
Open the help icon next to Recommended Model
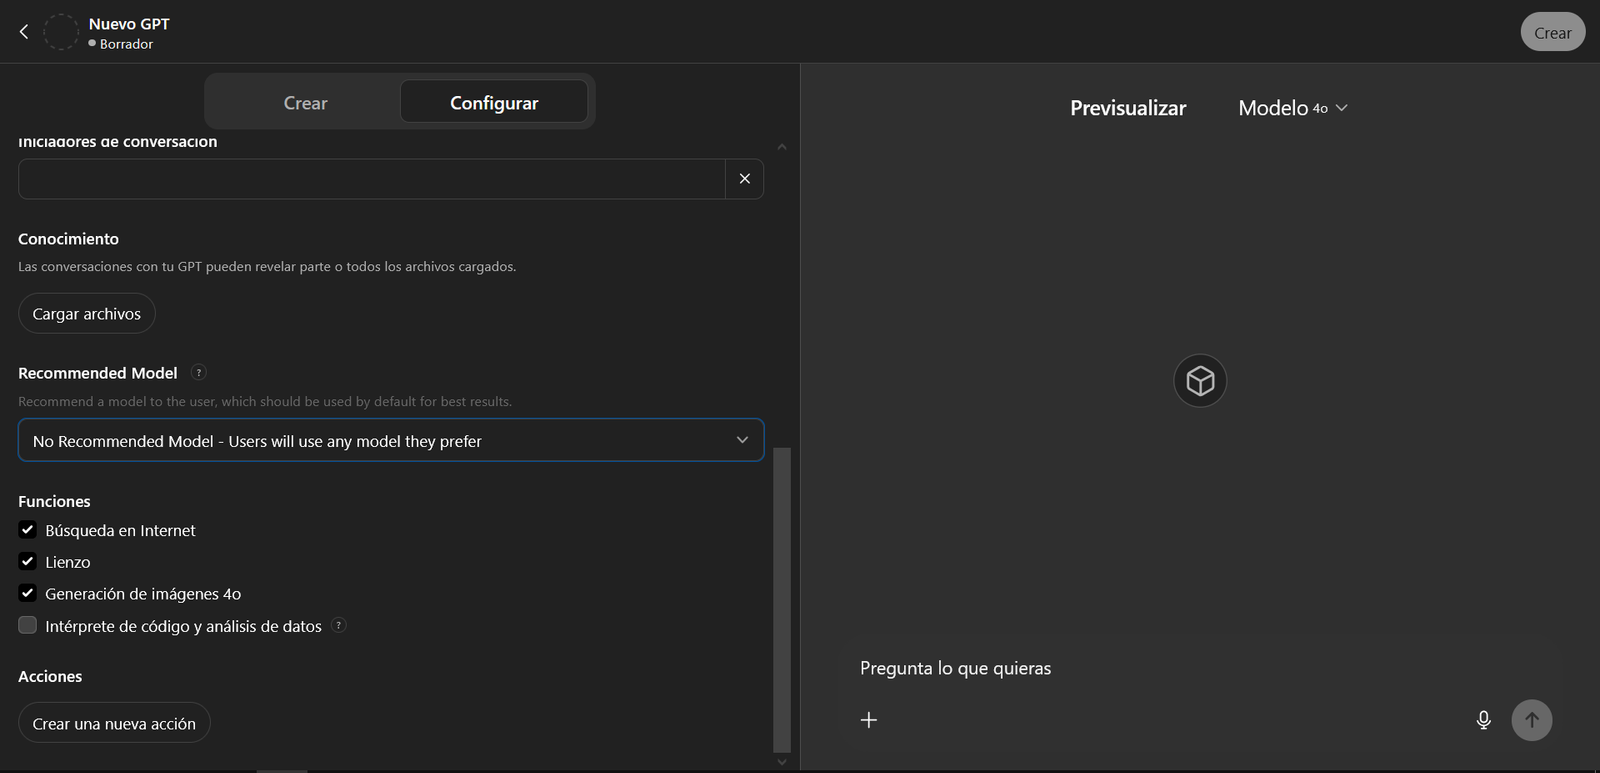199,373
